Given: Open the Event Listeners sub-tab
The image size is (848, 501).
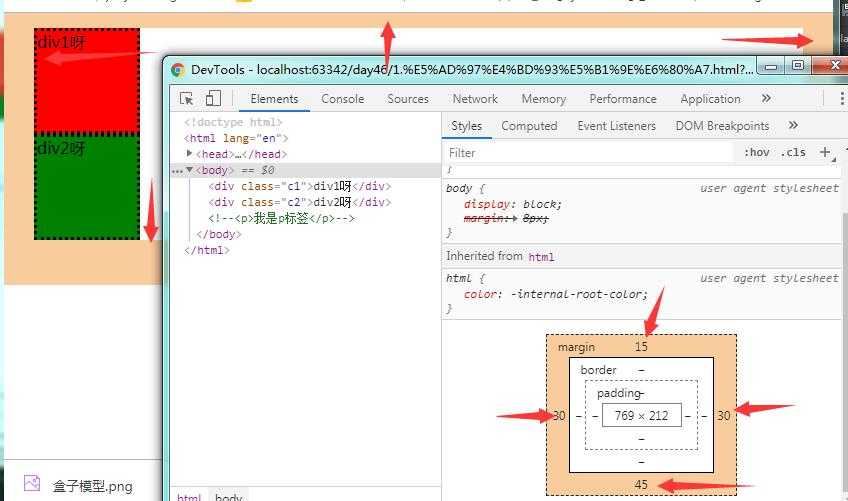Looking at the screenshot, I should click(617, 126).
